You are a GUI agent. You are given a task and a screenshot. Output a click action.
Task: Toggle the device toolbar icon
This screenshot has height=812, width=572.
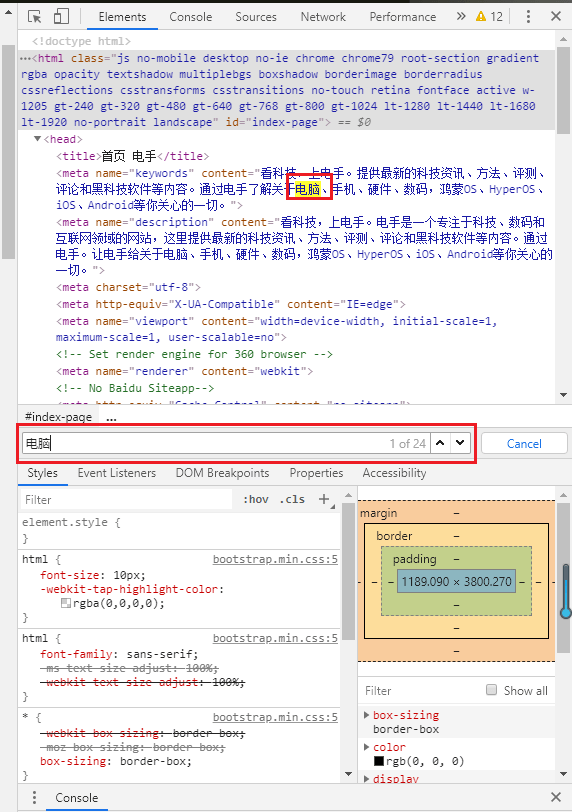tap(61, 17)
